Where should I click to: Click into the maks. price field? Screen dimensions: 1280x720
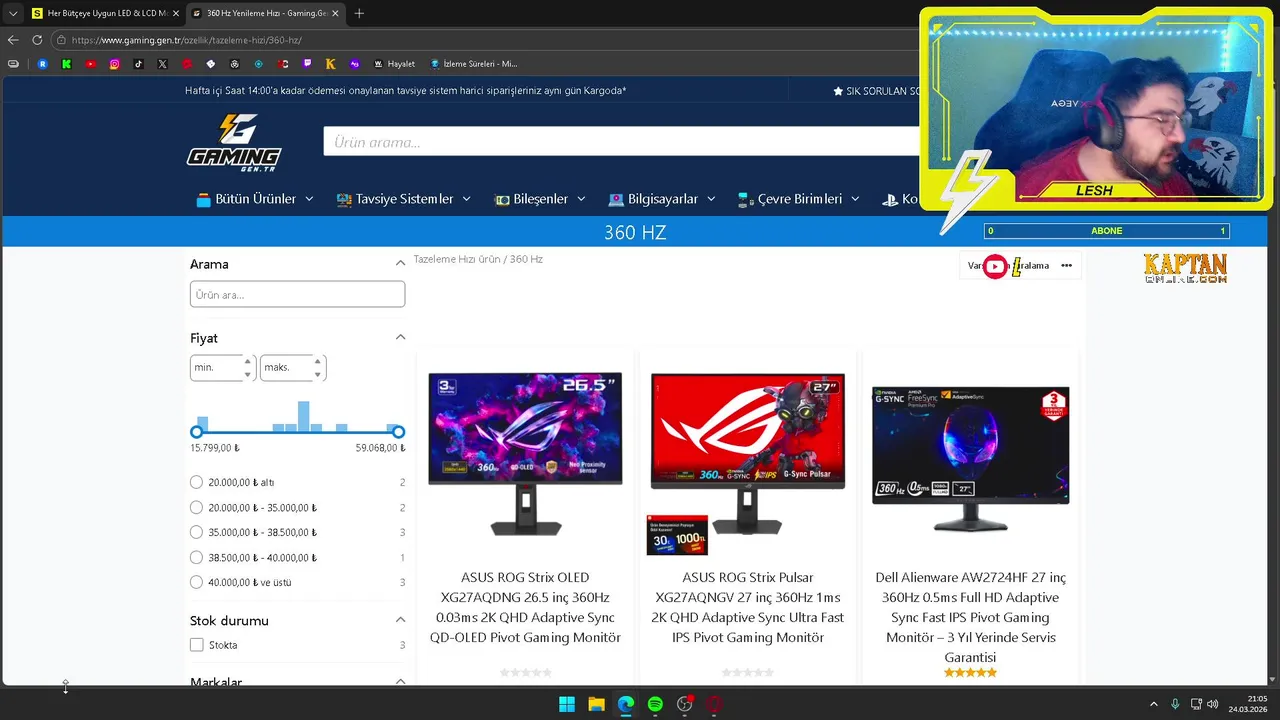pyautogui.click(x=293, y=367)
